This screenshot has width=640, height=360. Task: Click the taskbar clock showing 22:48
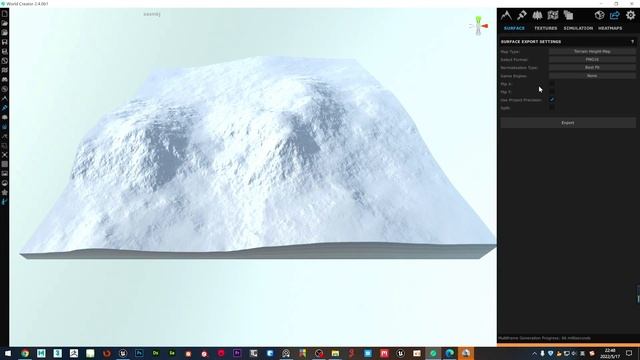pos(610,353)
